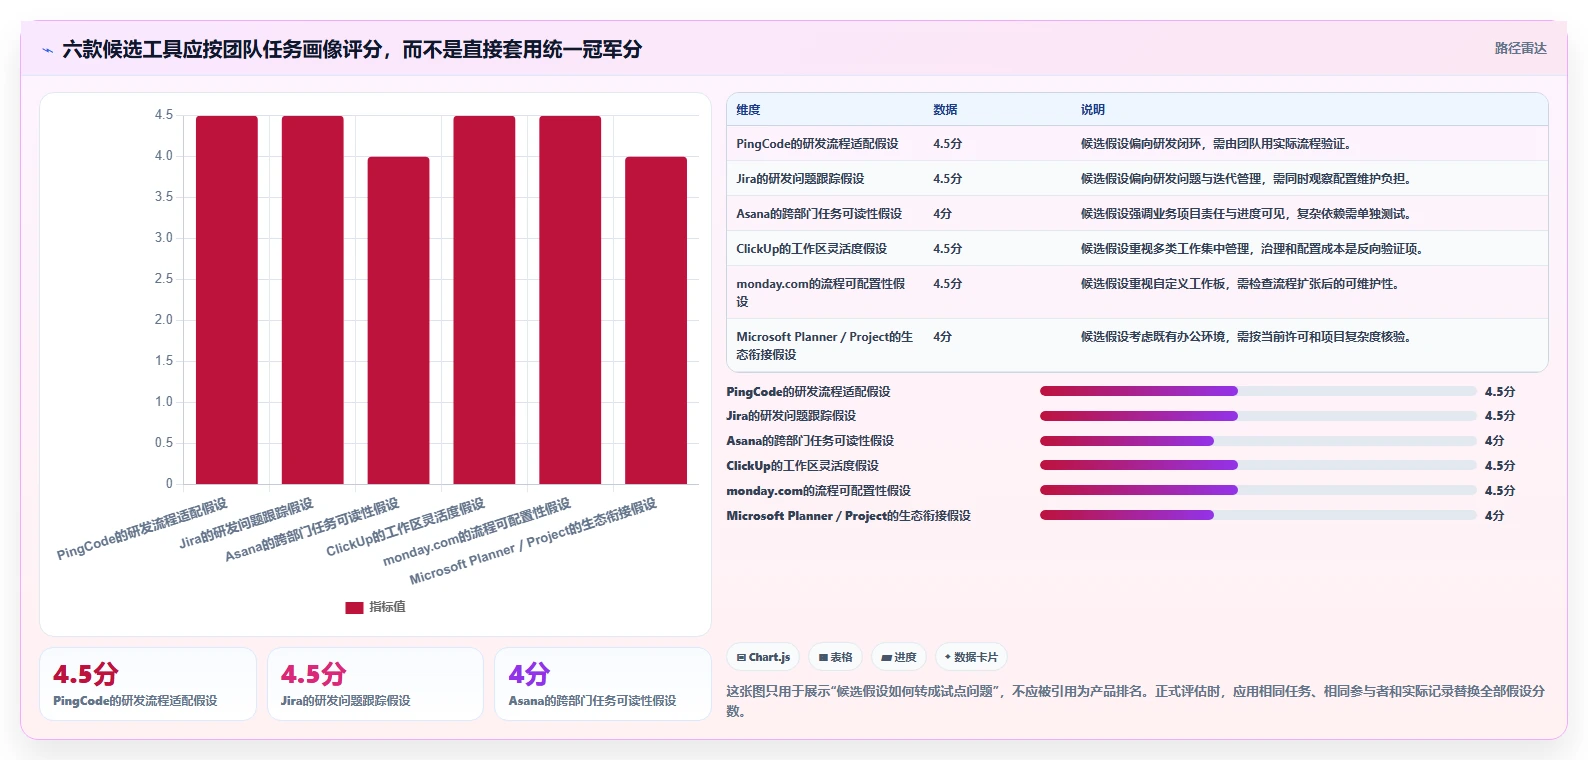Click the Asana progress bar
Viewport: 1588px width, 760px height.
[1258, 441]
